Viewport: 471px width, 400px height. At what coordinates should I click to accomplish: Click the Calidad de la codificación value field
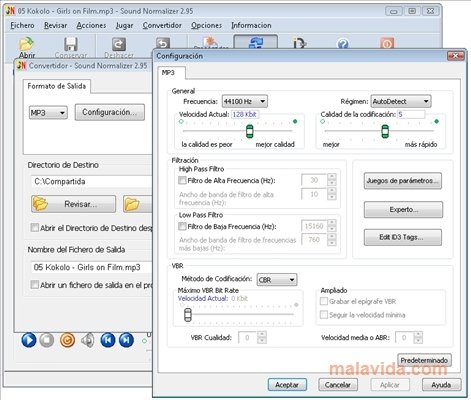(x=411, y=114)
